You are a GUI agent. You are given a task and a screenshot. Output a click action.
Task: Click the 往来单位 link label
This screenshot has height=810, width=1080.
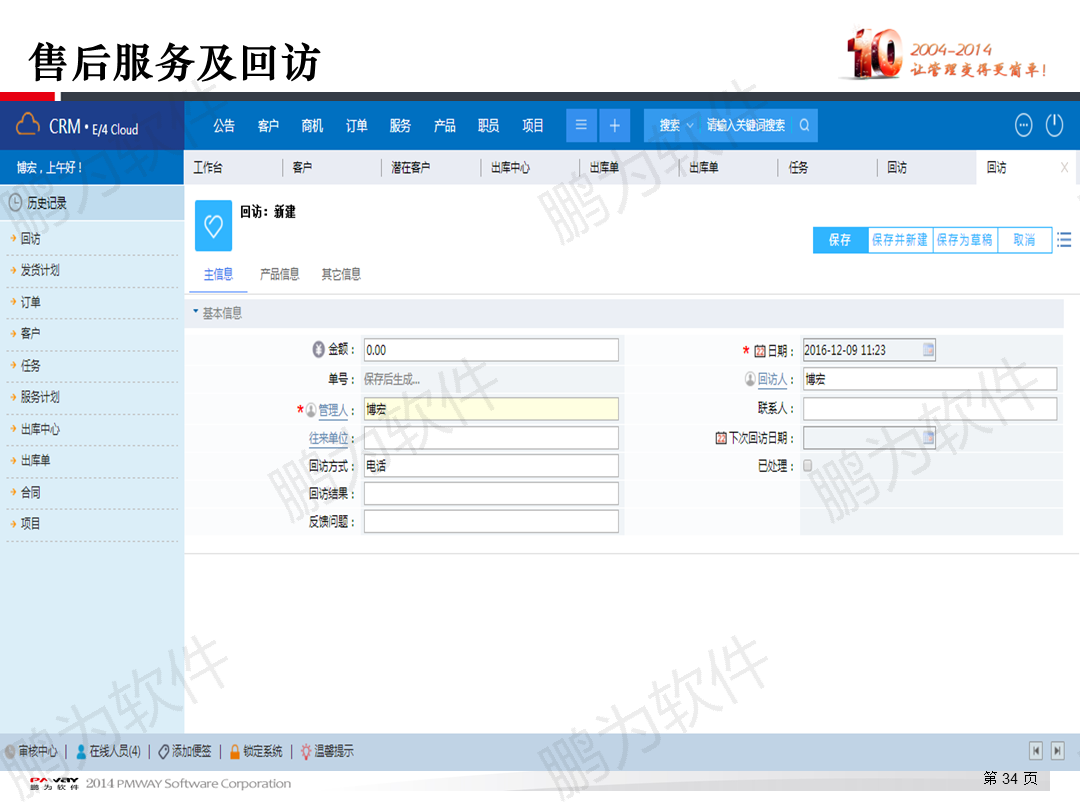click(x=328, y=438)
